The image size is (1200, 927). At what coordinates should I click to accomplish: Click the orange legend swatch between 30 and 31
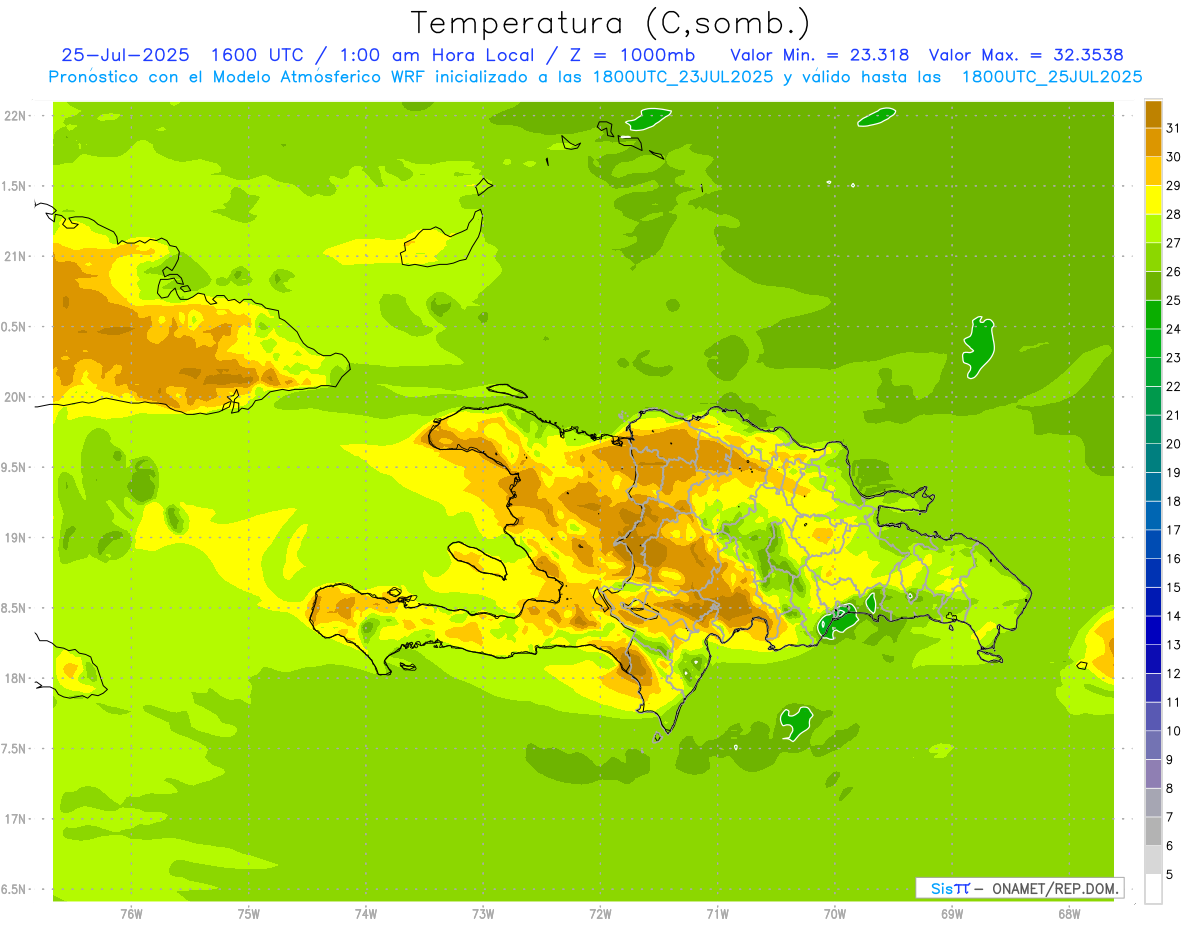click(x=1153, y=142)
